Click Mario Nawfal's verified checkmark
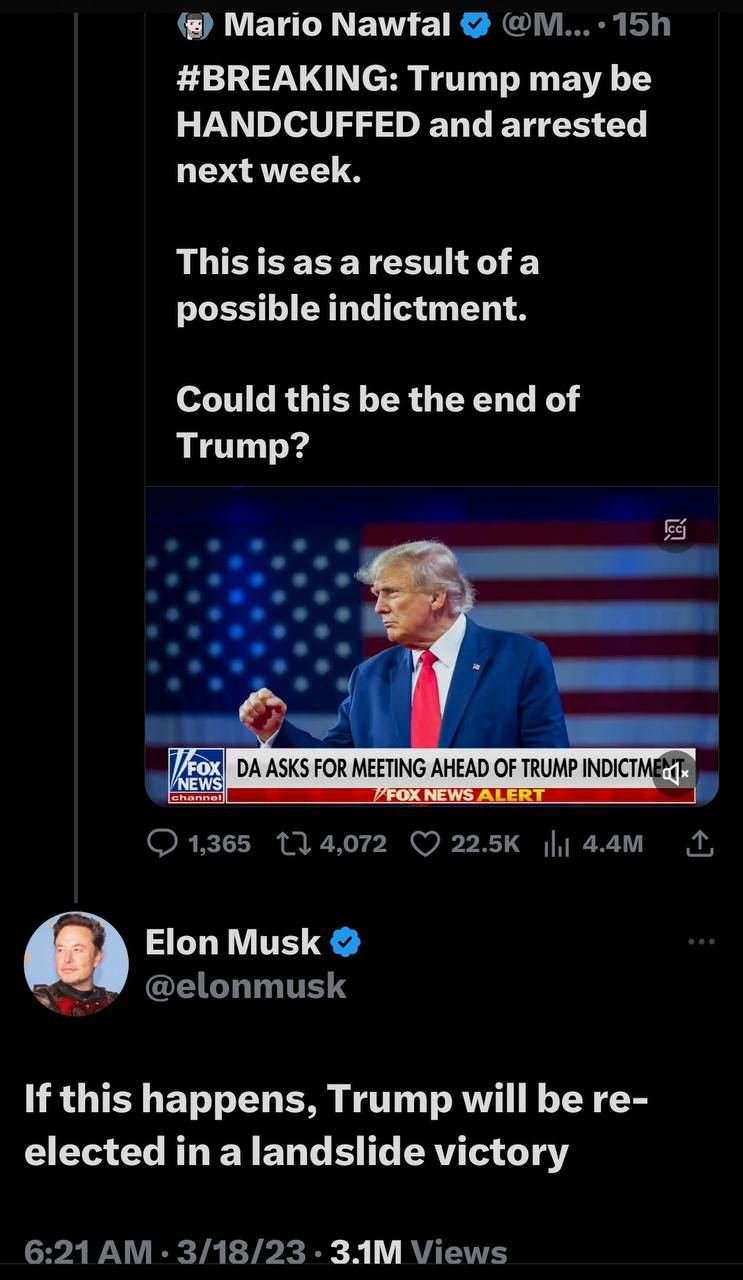 [476, 24]
